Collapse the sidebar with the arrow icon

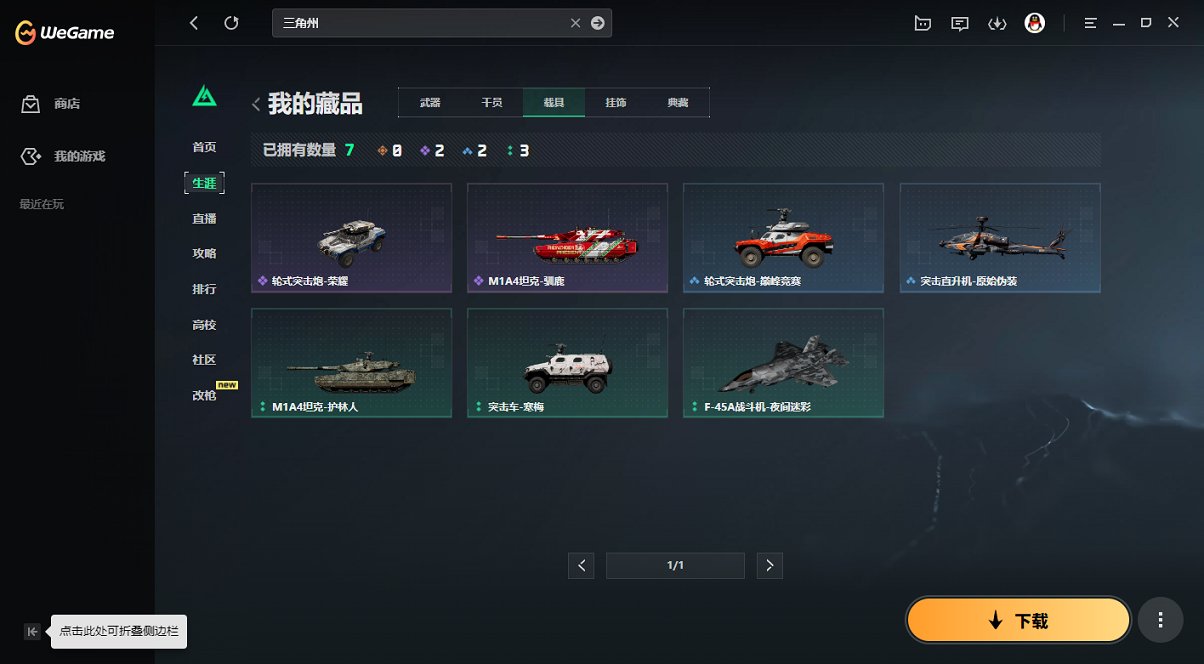[33, 631]
